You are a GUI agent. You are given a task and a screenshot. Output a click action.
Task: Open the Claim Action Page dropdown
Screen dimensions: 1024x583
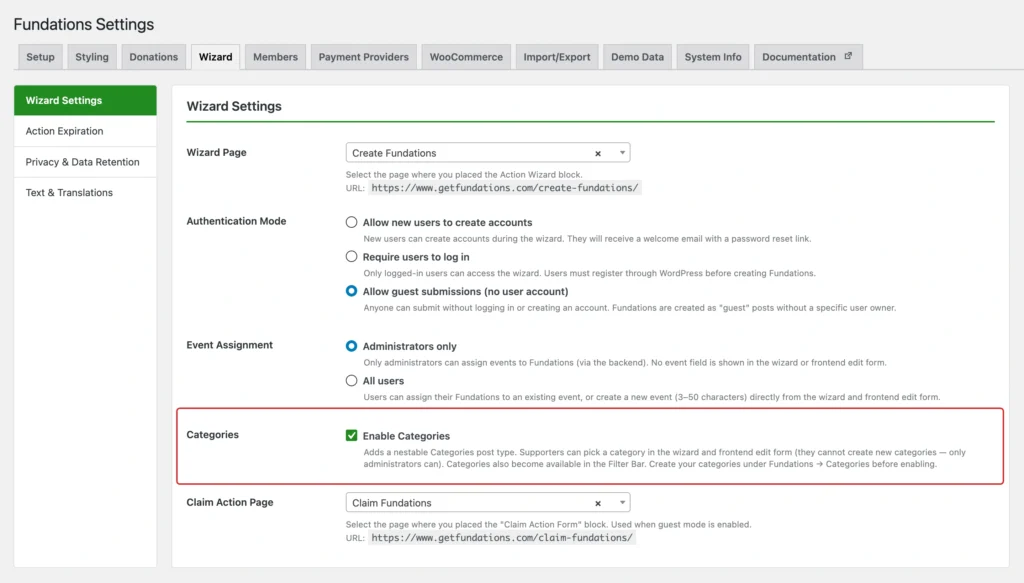coord(488,503)
